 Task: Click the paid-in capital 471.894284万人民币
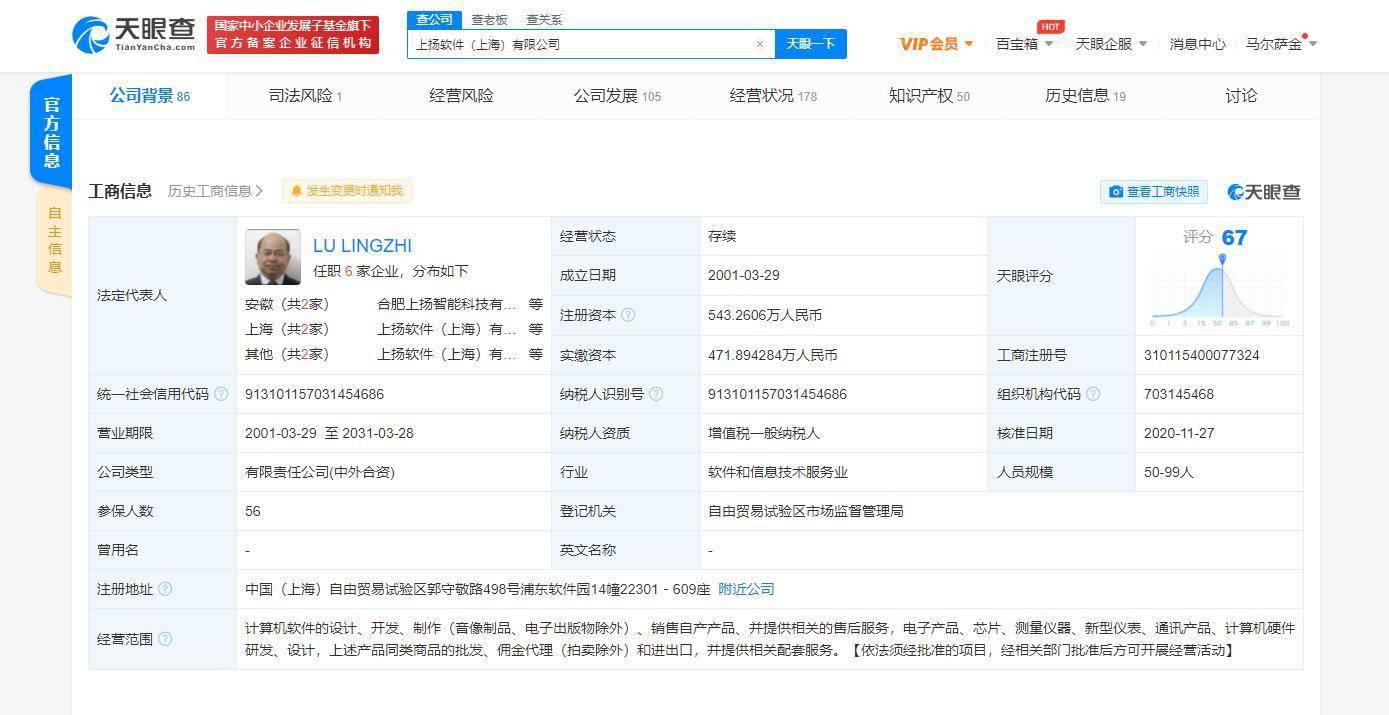pyautogui.click(x=772, y=355)
